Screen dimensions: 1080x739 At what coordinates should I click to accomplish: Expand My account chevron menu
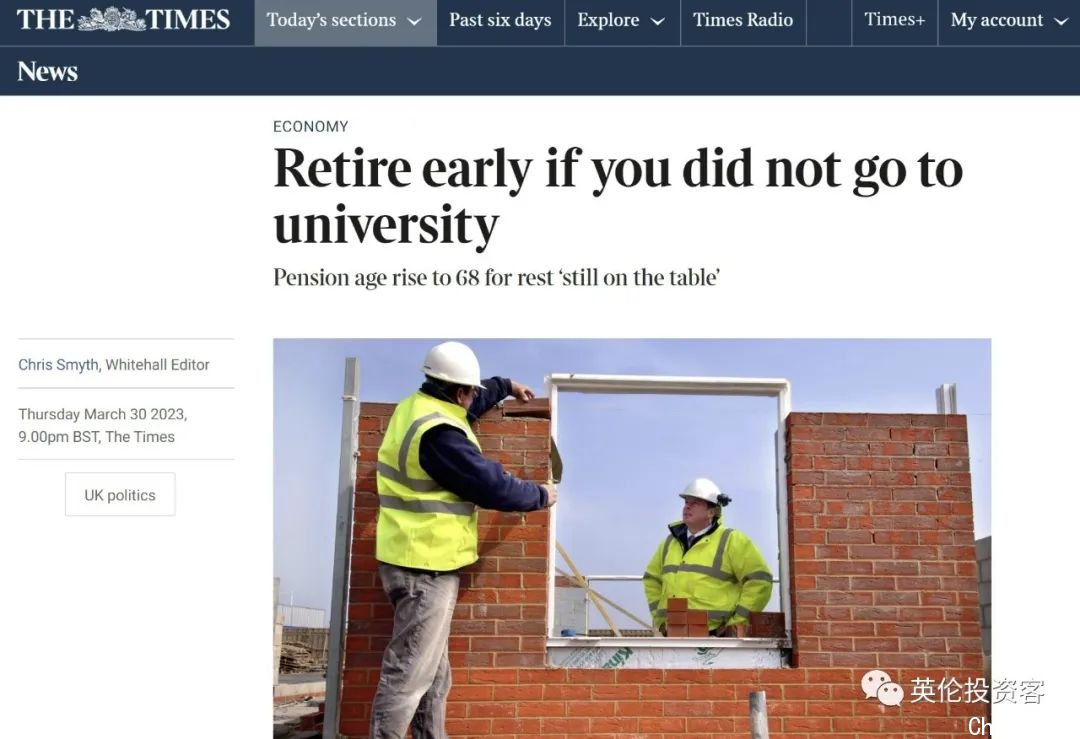click(1061, 21)
